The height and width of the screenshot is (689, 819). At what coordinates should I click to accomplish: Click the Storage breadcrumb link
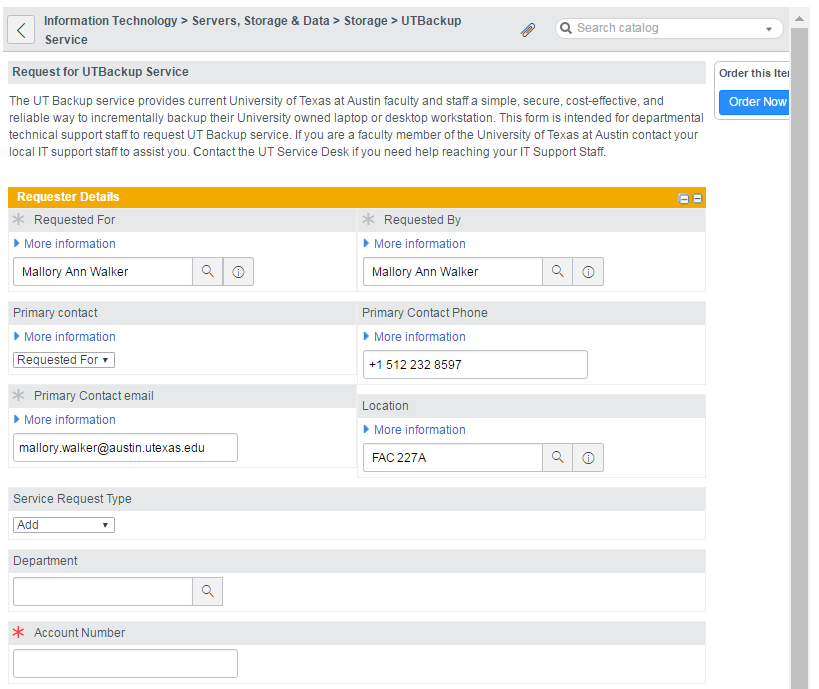(x=366, y=21)
